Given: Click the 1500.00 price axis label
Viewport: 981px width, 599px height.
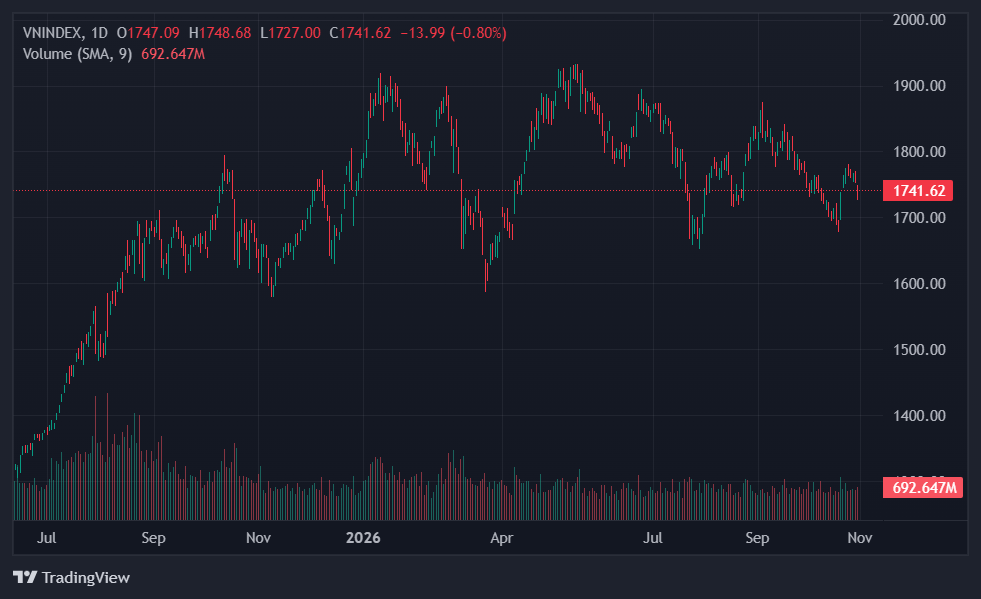Looking at the screenshot, I should pos(919,350).
